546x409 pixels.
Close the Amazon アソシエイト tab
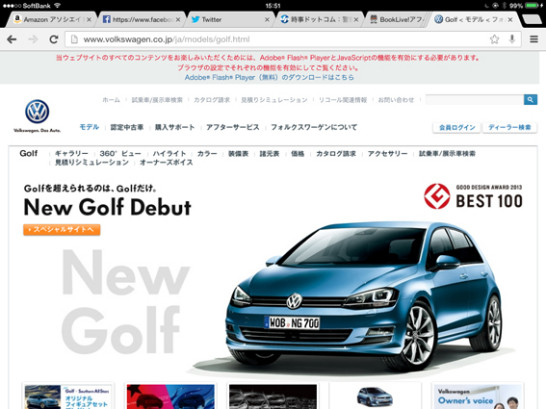pos(89,19)
